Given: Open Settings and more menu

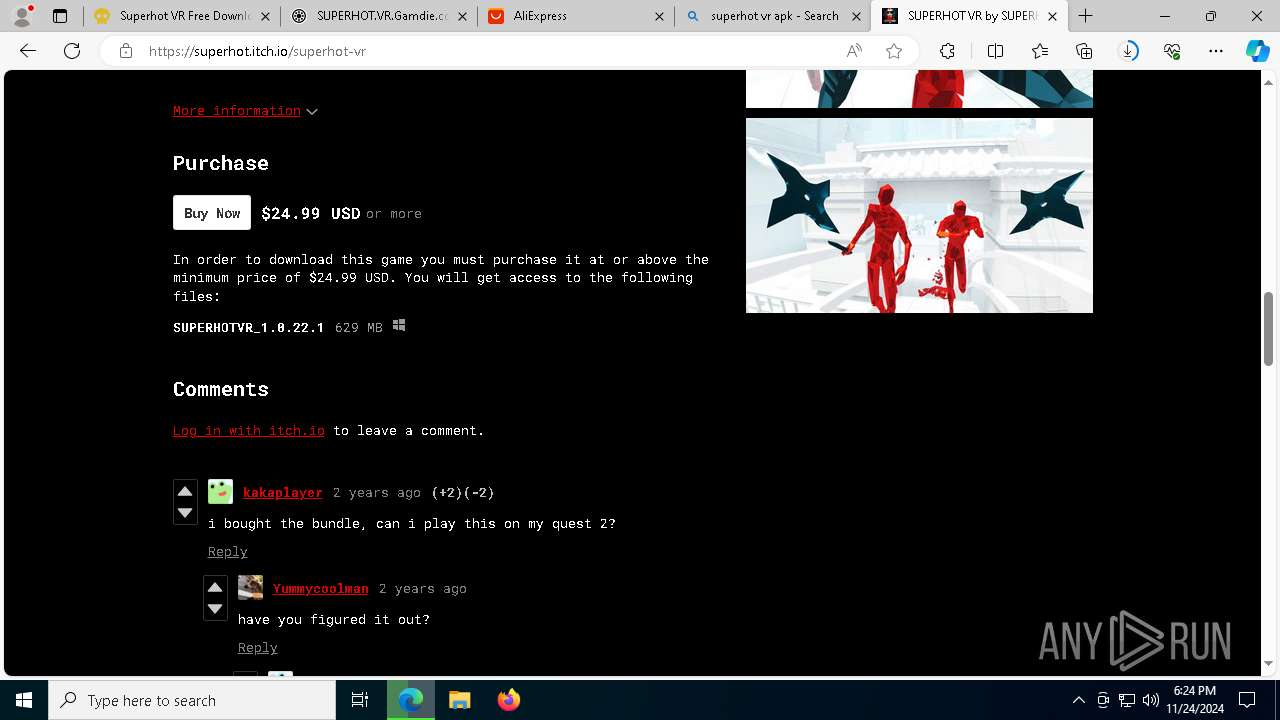Looking at the screenshot, I should click(1216, 51).
